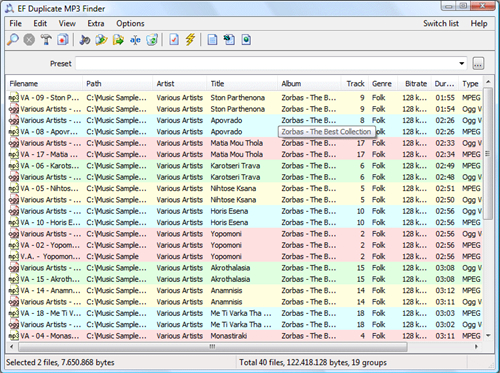Click 'Selected 2 files, 7.650.868 bytes' status
The height and width of the screenshot is (373, 500).
pos(60,362)
